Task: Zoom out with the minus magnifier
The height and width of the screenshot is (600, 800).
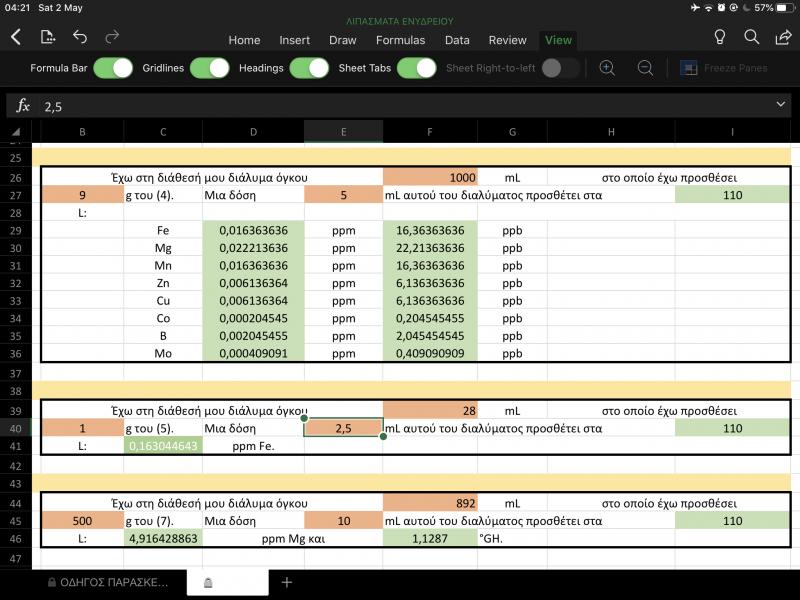Action: coord(646,68)
